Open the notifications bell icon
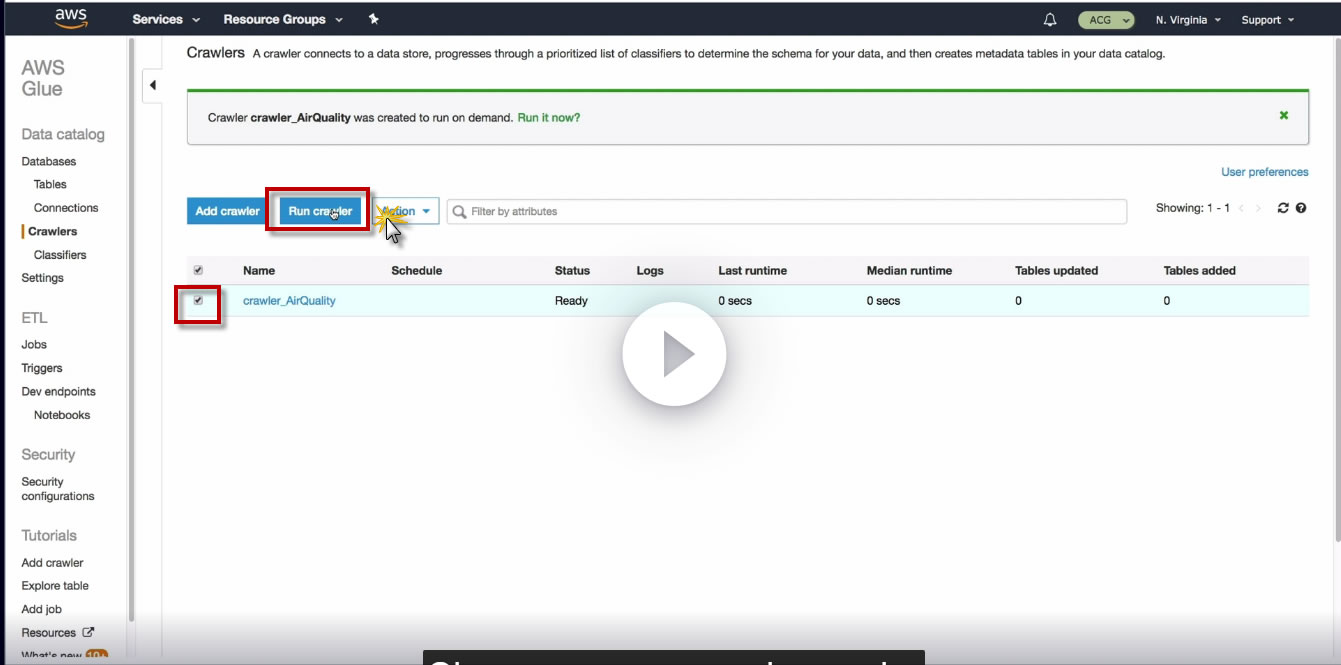 point(1050,20)
